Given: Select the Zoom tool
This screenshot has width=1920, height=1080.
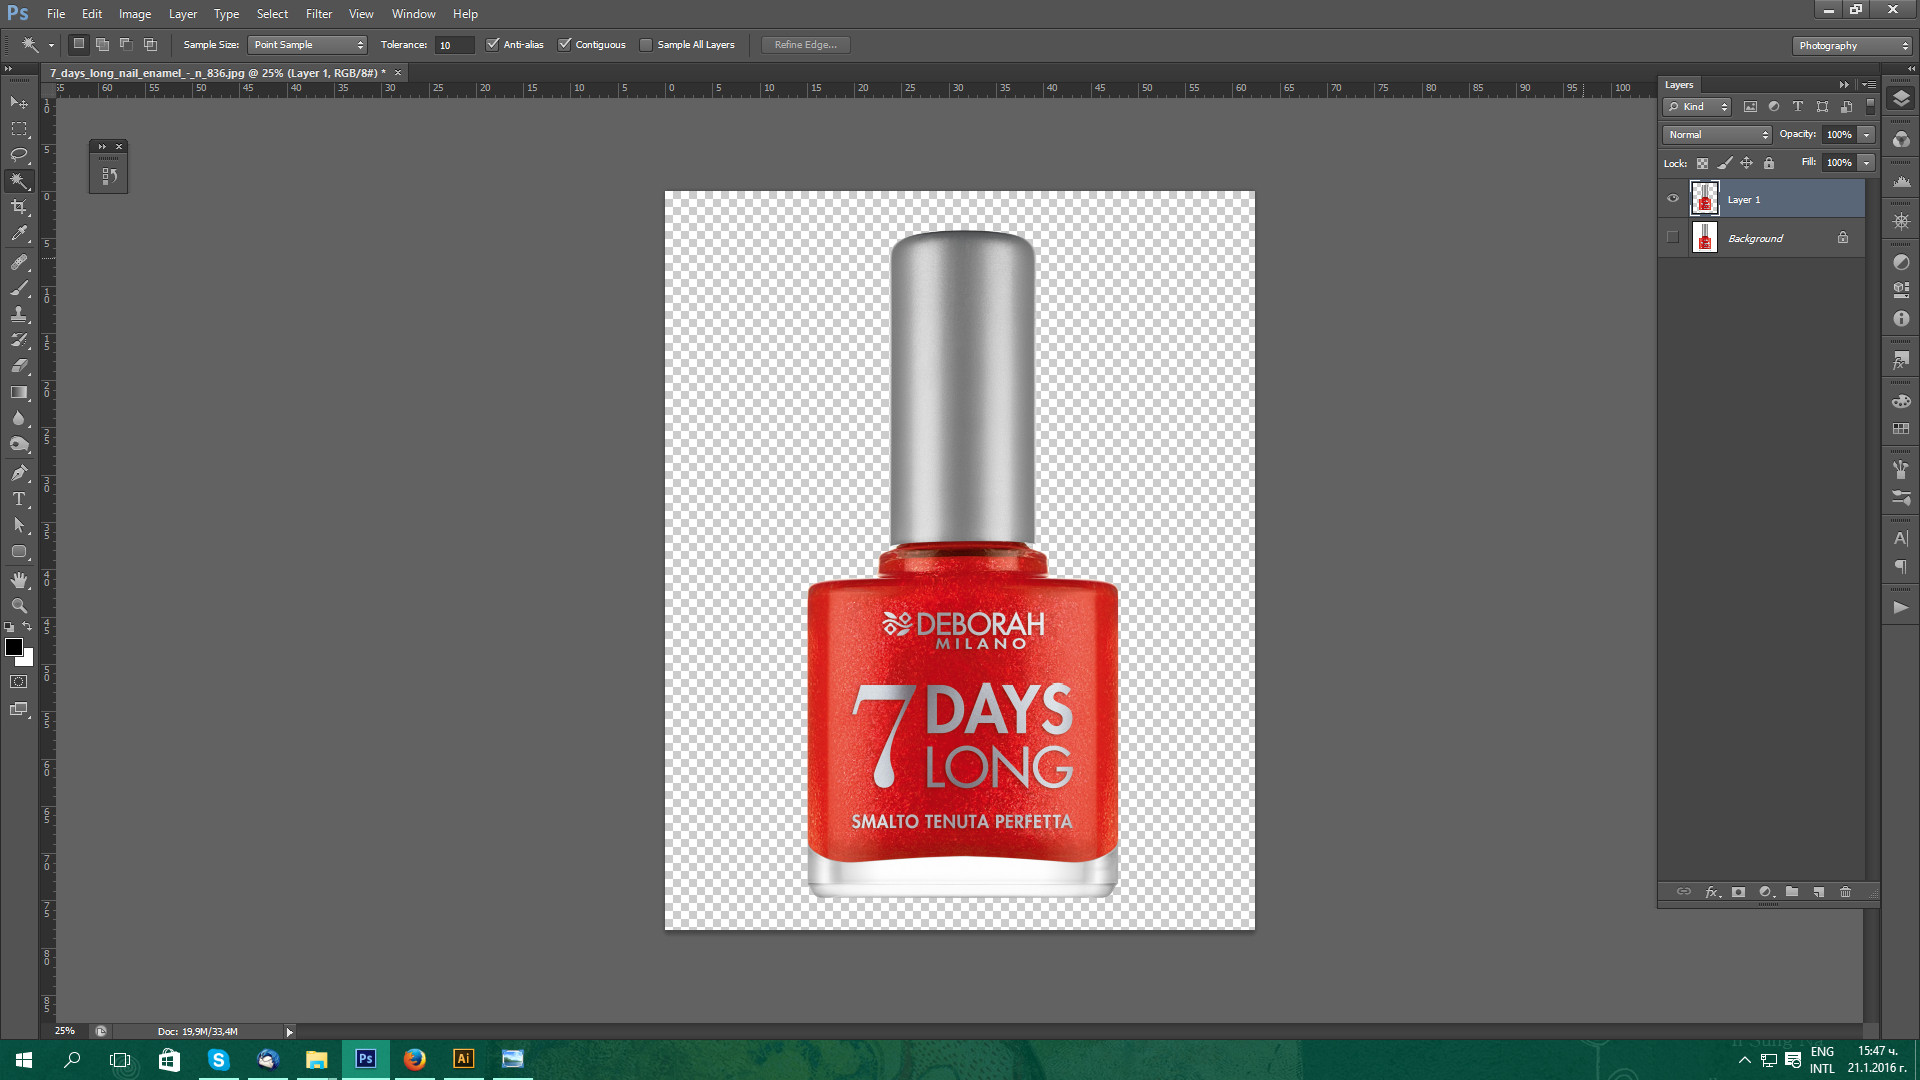Looking at the screenshot, I should 19,605.
